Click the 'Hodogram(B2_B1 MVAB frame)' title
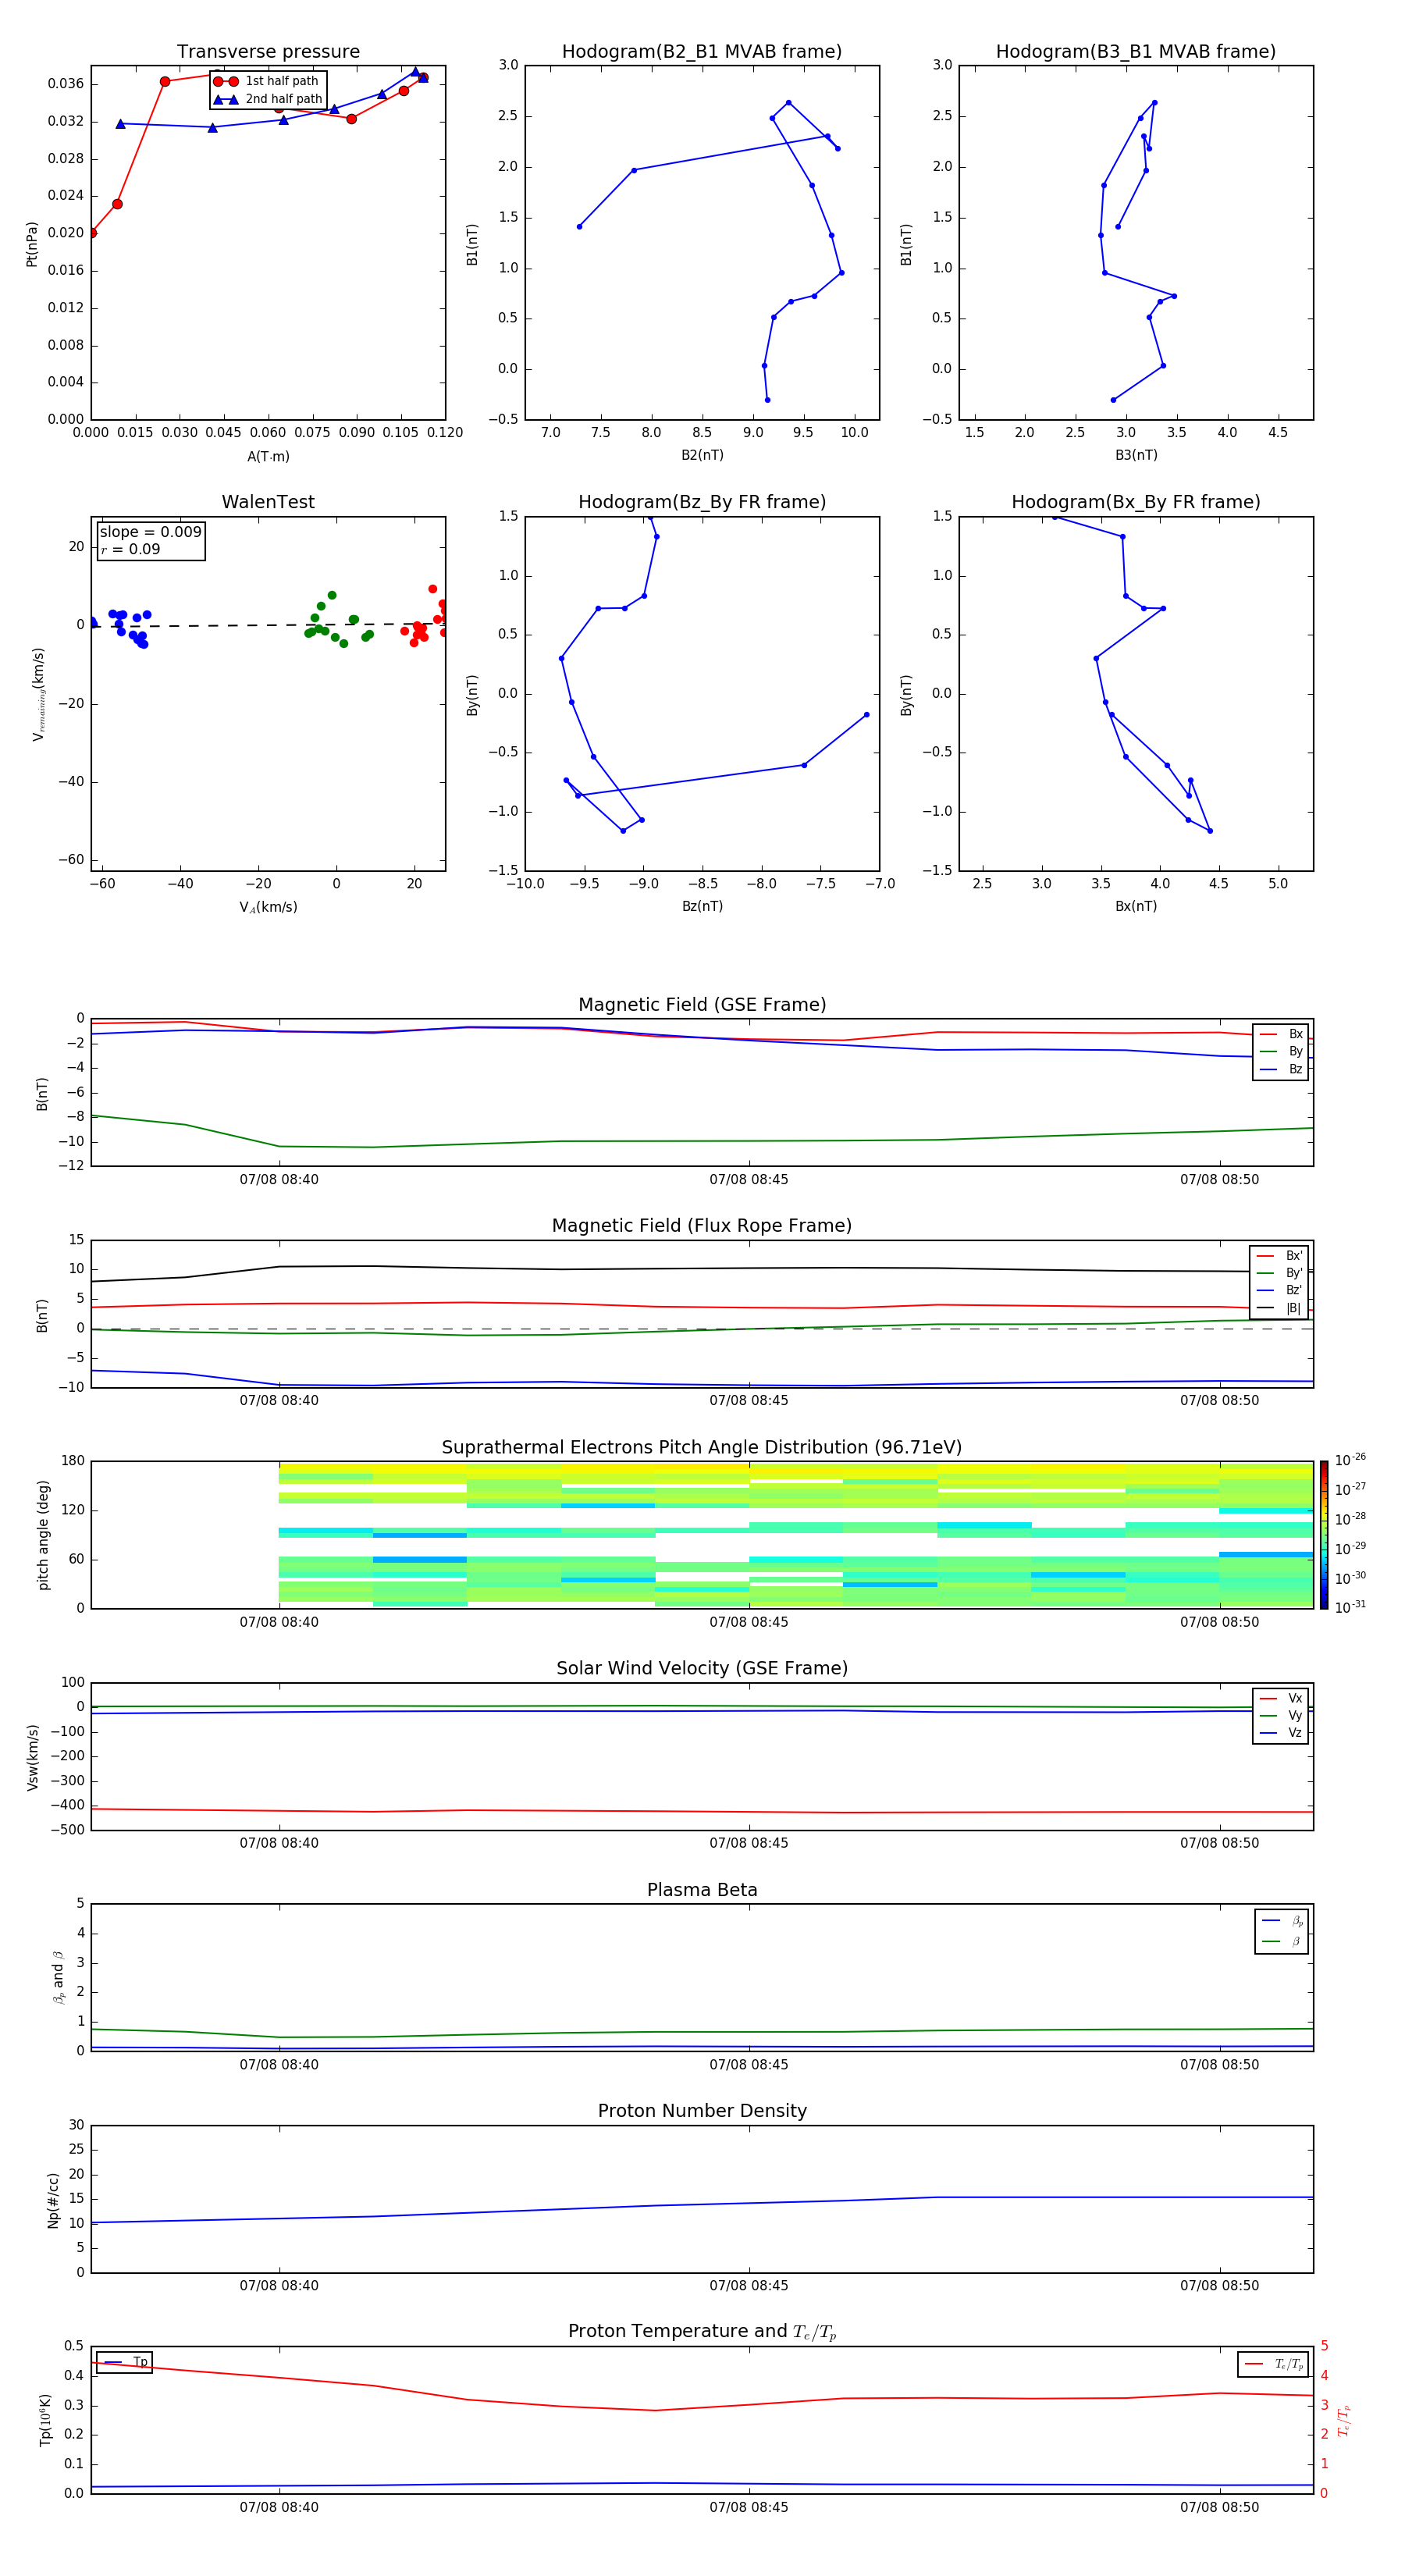Screen dimensions: 1405x2576 coord(702,52)
